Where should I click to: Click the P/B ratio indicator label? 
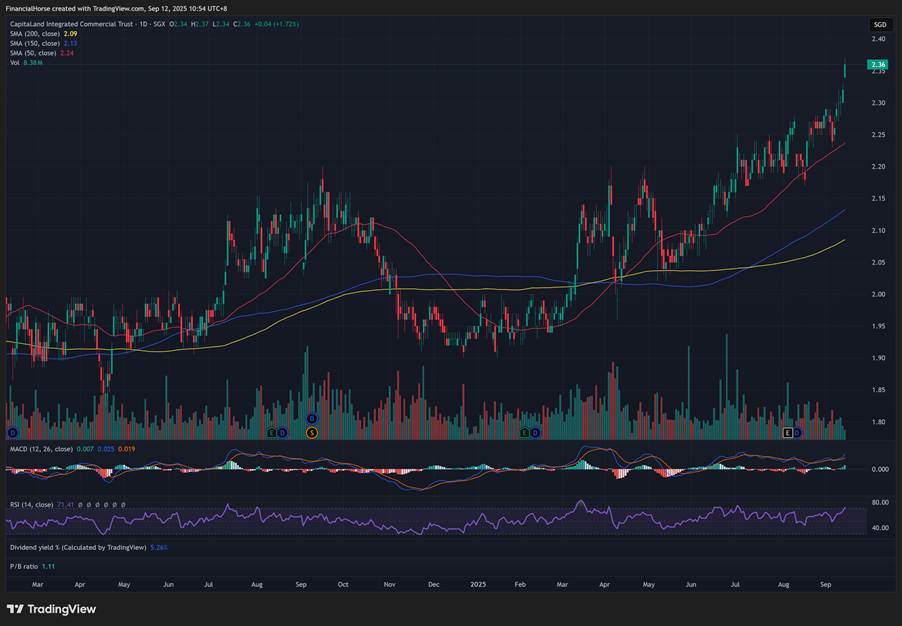coord(25,566)
